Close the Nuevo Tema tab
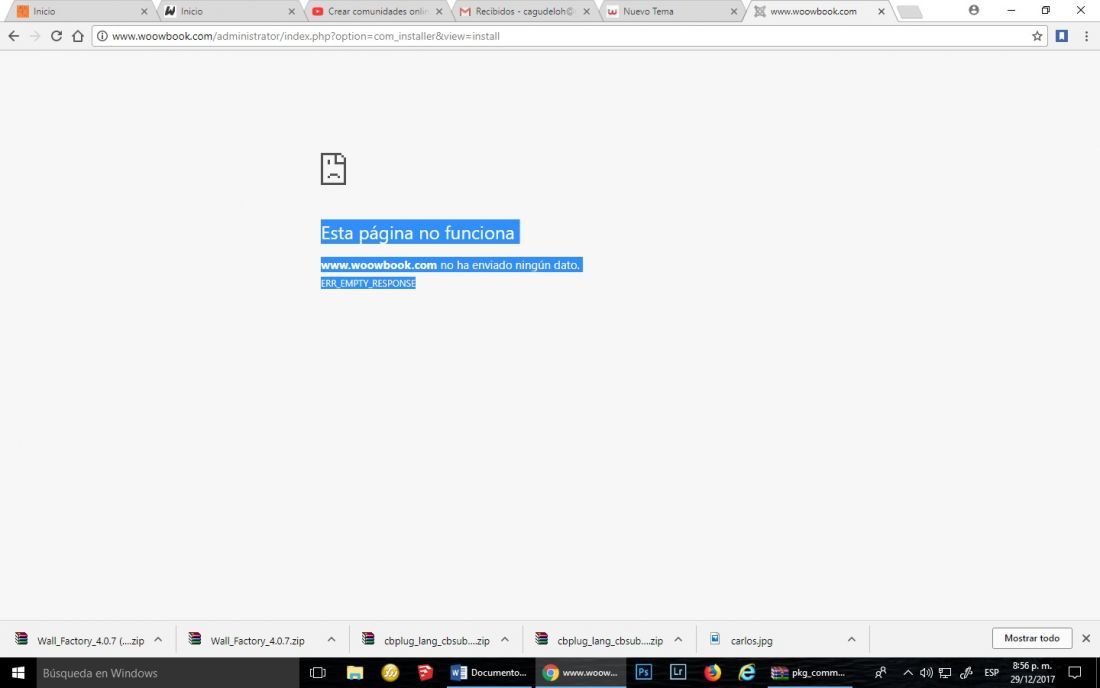 tap(734, 11)
